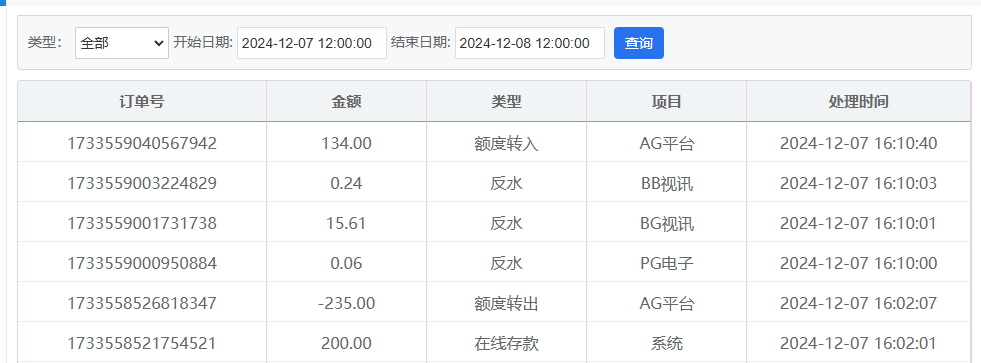
Task: Click the 订单号 column header
Action: (142, 101)
